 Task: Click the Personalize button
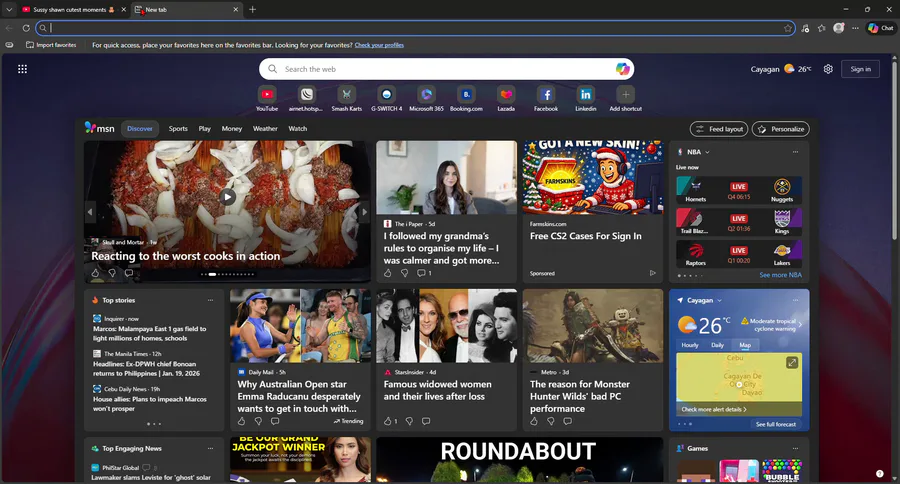781,129
